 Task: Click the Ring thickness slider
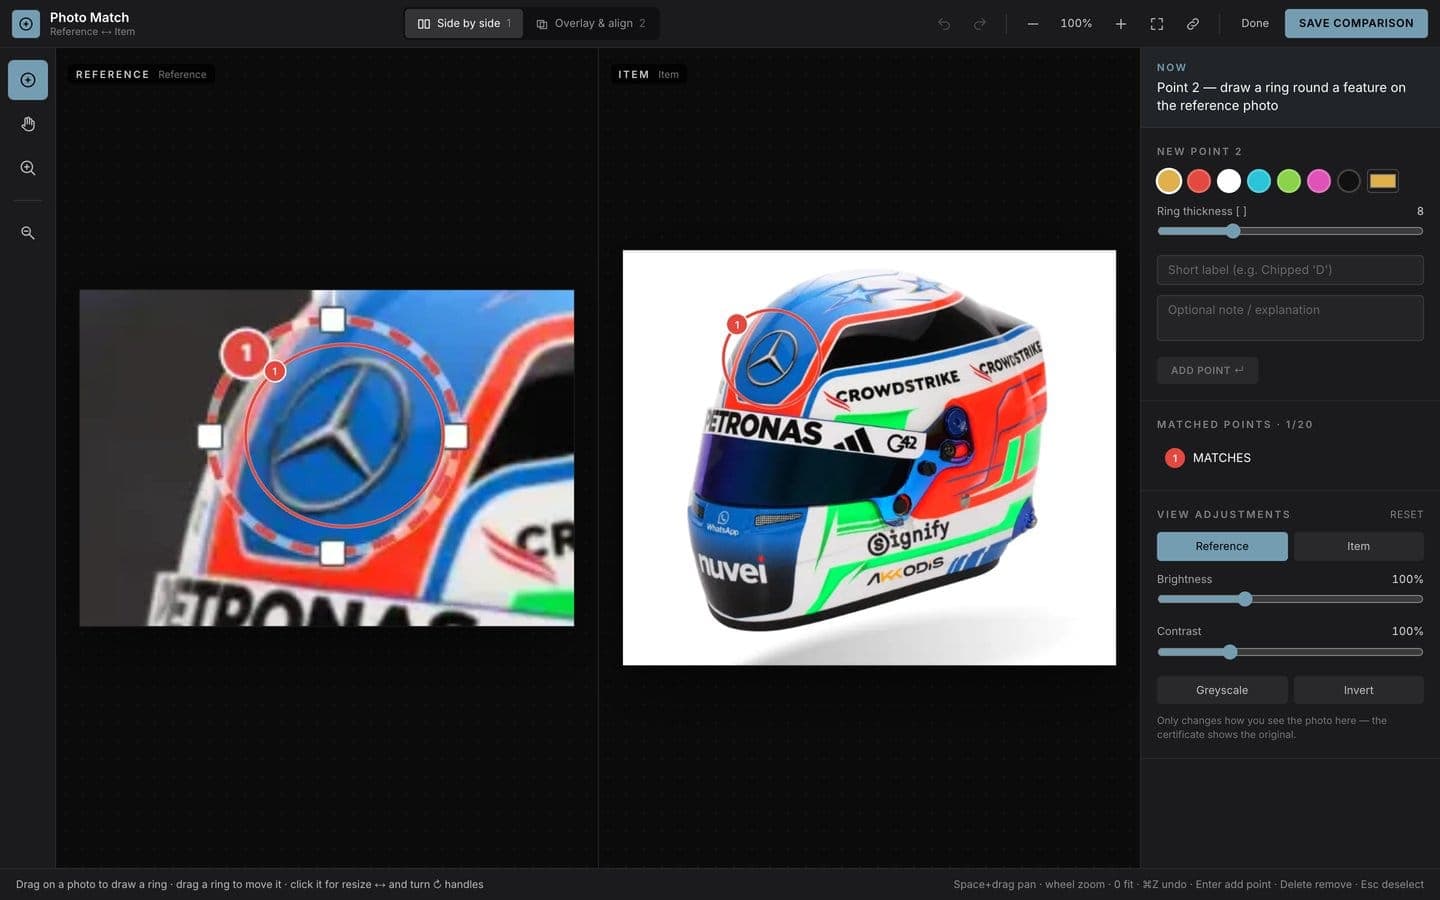click(1290, 231)
